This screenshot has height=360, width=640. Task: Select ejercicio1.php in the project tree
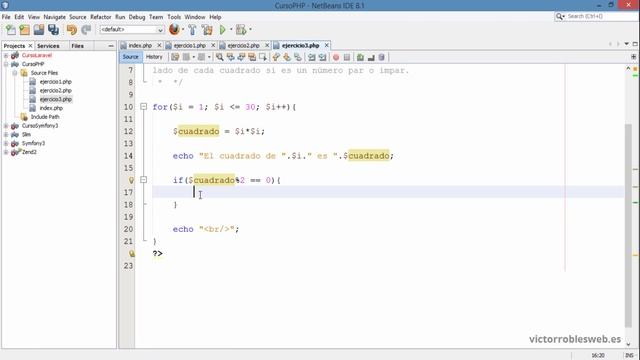[x=56, y=82]
